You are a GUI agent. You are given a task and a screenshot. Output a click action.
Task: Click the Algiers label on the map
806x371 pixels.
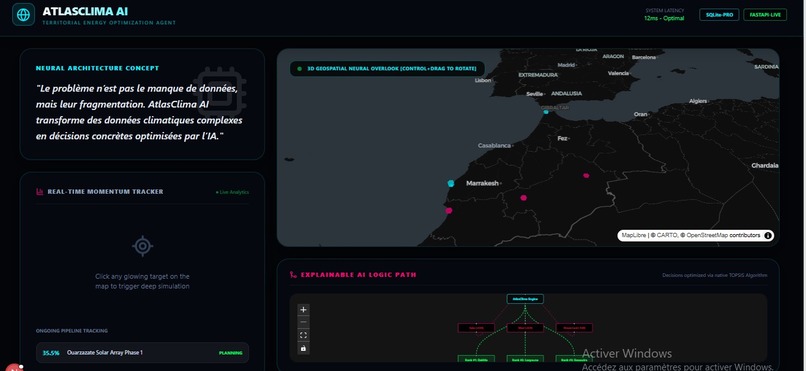tap(698, 101)
